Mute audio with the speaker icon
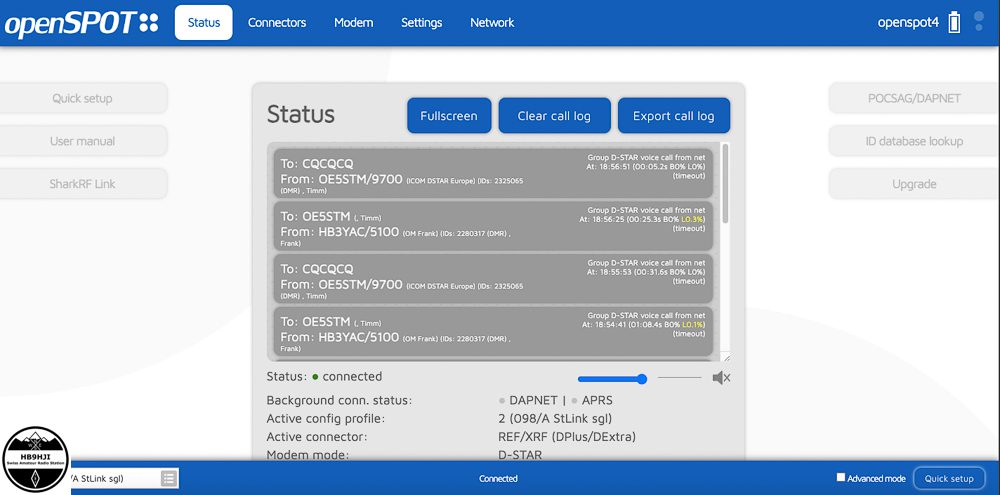 (721, 378)
